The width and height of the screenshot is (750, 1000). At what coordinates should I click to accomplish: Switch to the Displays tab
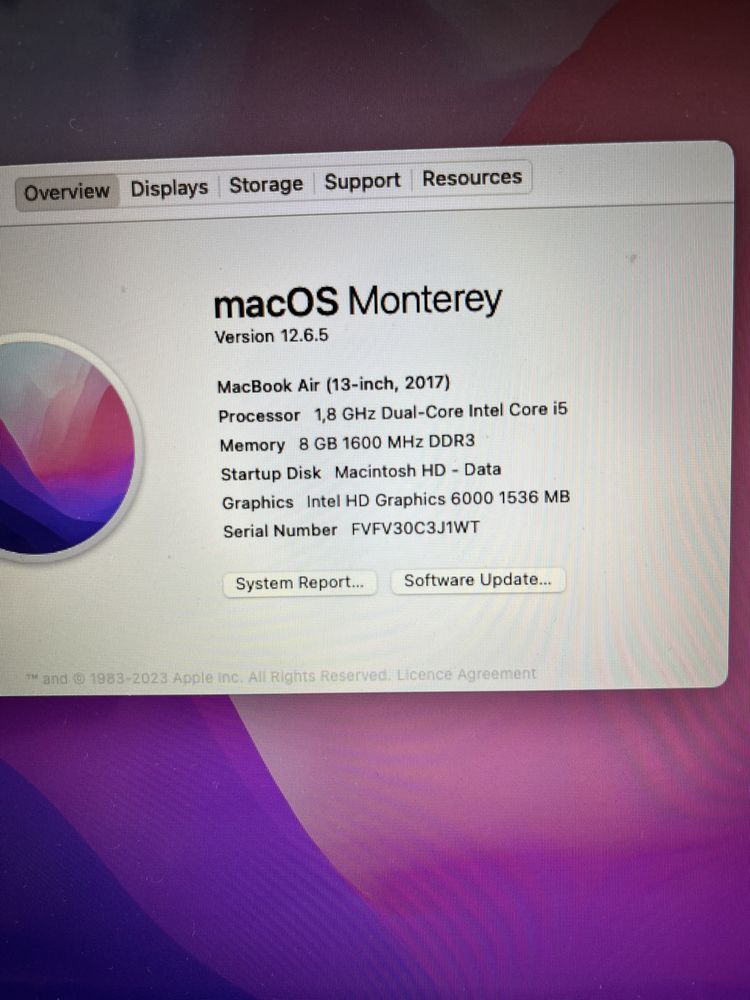click(x=169, y=188)
